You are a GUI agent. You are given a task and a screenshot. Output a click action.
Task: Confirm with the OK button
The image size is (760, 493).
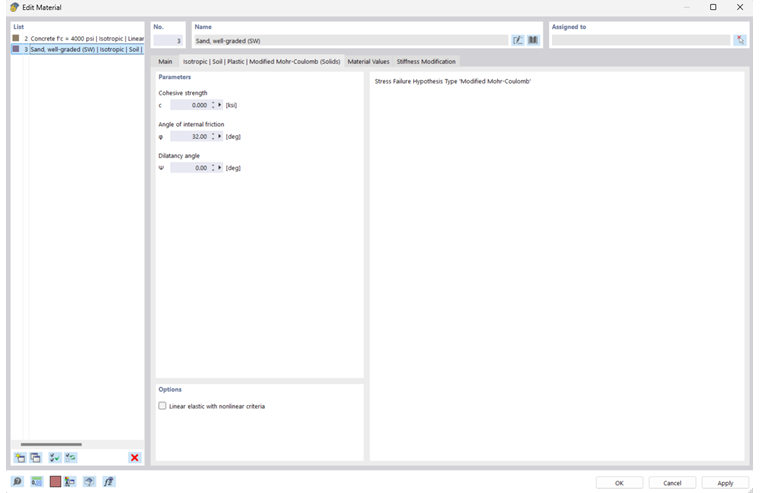(x=619, y=483)
